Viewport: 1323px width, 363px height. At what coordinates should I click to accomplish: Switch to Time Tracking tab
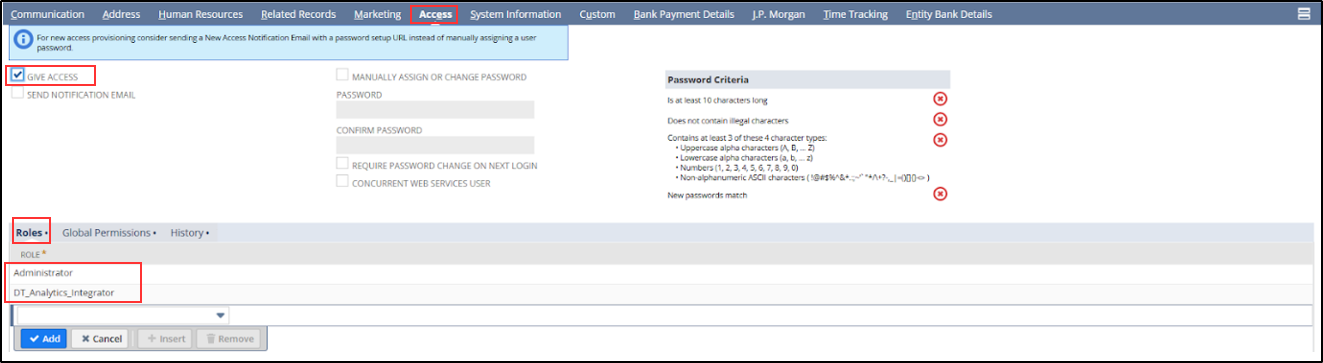pos(856,14)
